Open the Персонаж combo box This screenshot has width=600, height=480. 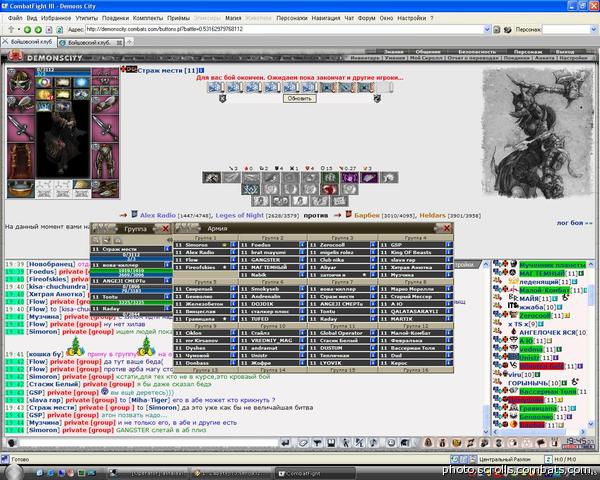point(569,29)
